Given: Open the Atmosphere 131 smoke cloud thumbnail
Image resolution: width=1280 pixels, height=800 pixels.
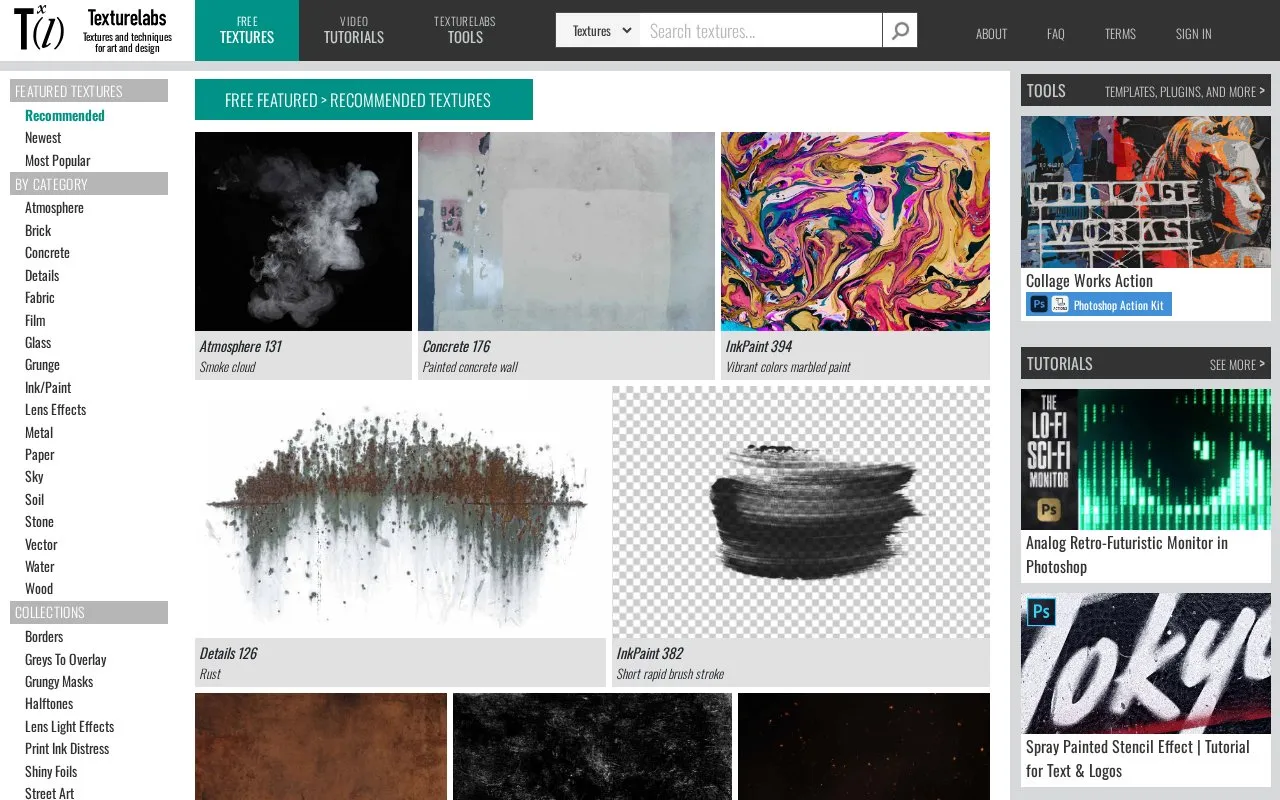Looking at the screenshot, I should [303, 231].
